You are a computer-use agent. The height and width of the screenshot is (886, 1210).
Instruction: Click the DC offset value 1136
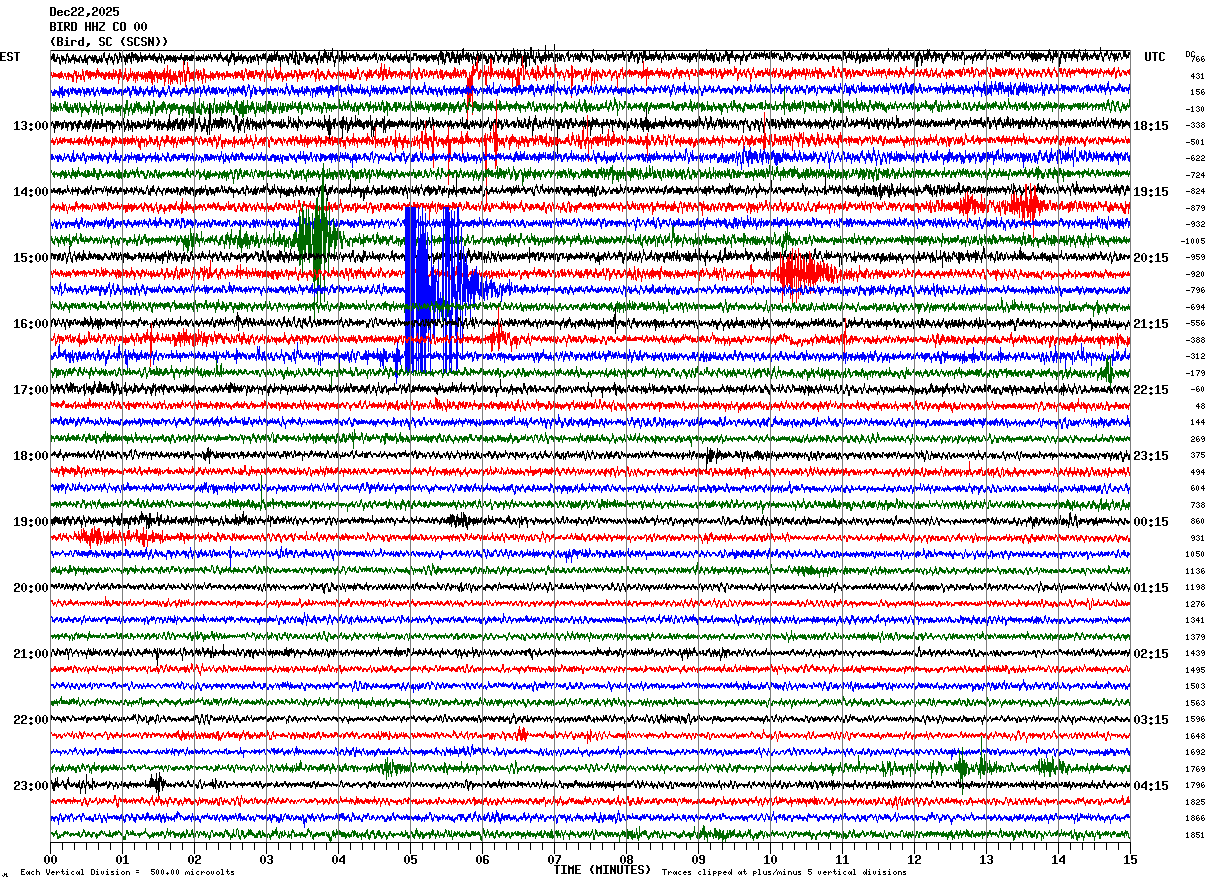[x=1195, y=571]
